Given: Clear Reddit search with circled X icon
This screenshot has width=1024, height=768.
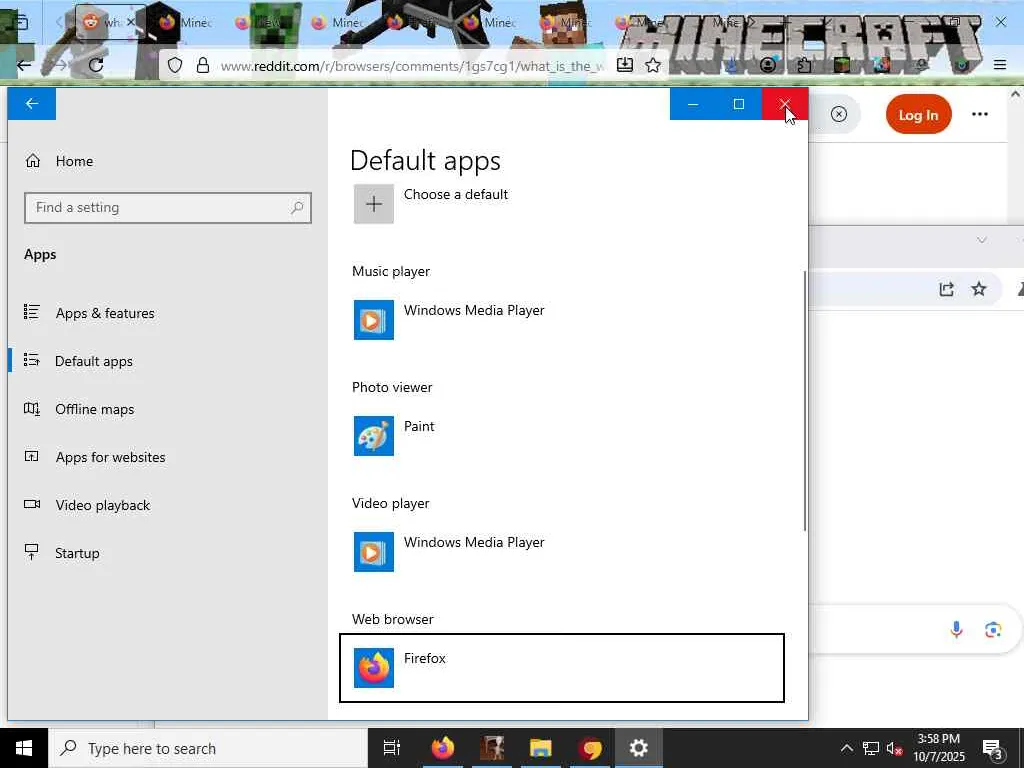Looking at the screenshot, I should 839,115.
